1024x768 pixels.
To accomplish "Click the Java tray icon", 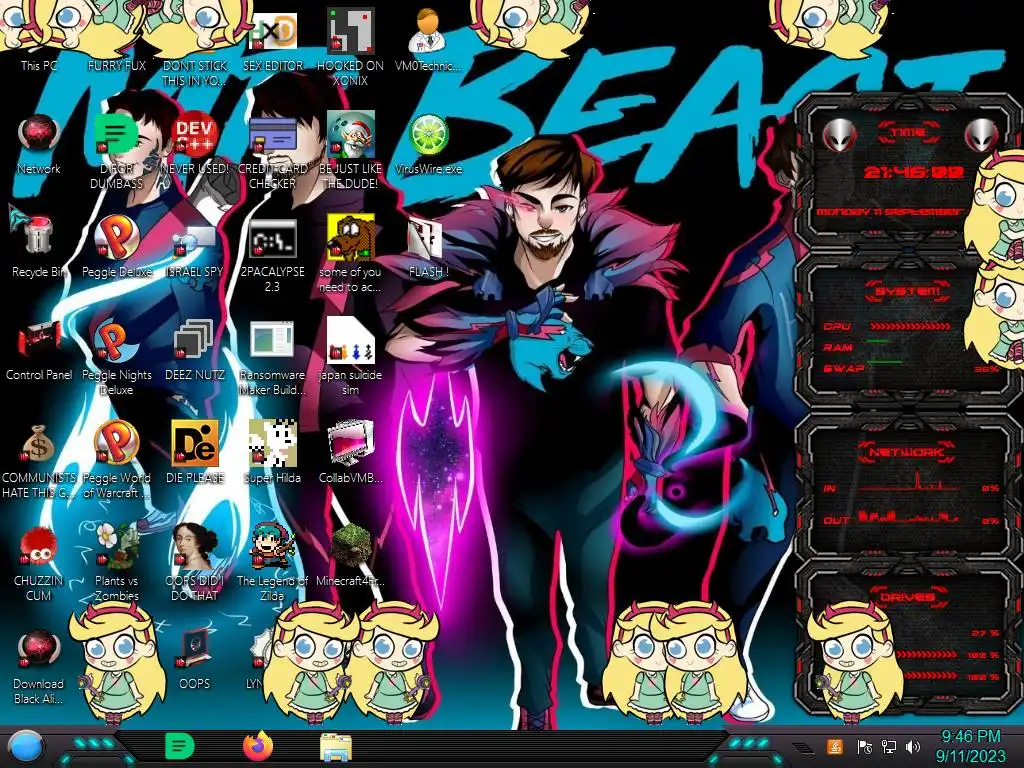I will 834,747.
